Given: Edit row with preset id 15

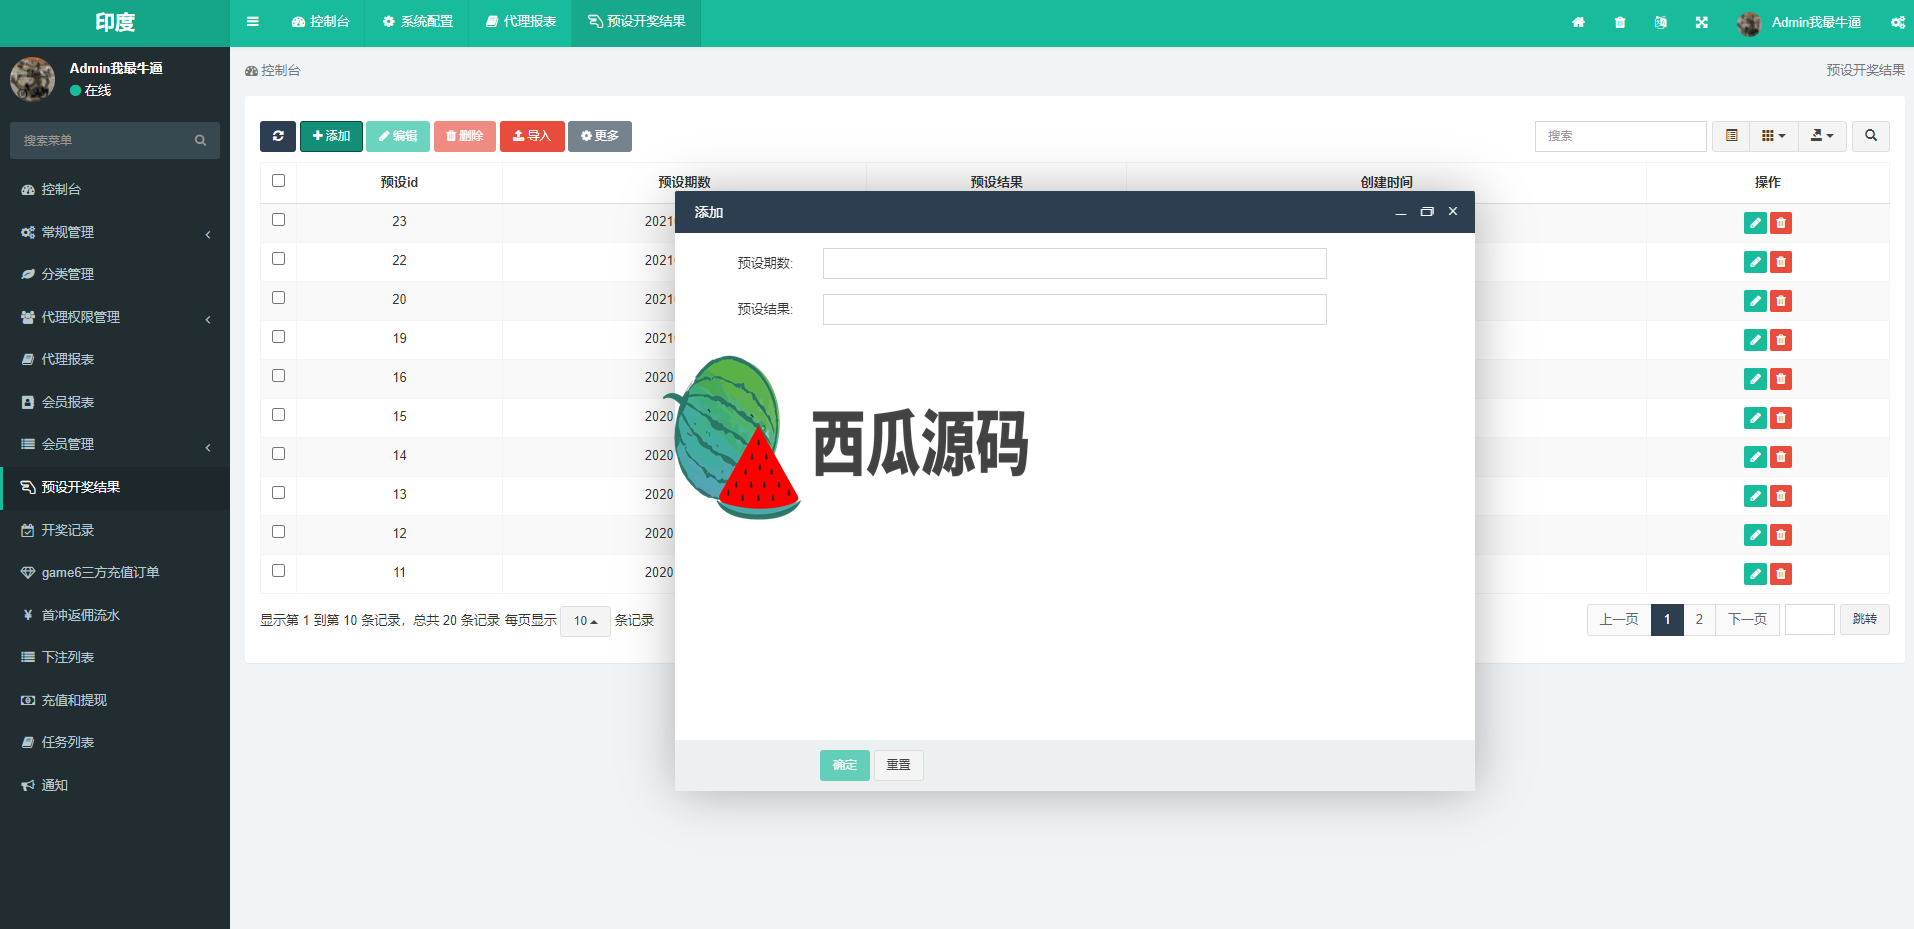Looking at the screenshot, I should coord(1755,418).
